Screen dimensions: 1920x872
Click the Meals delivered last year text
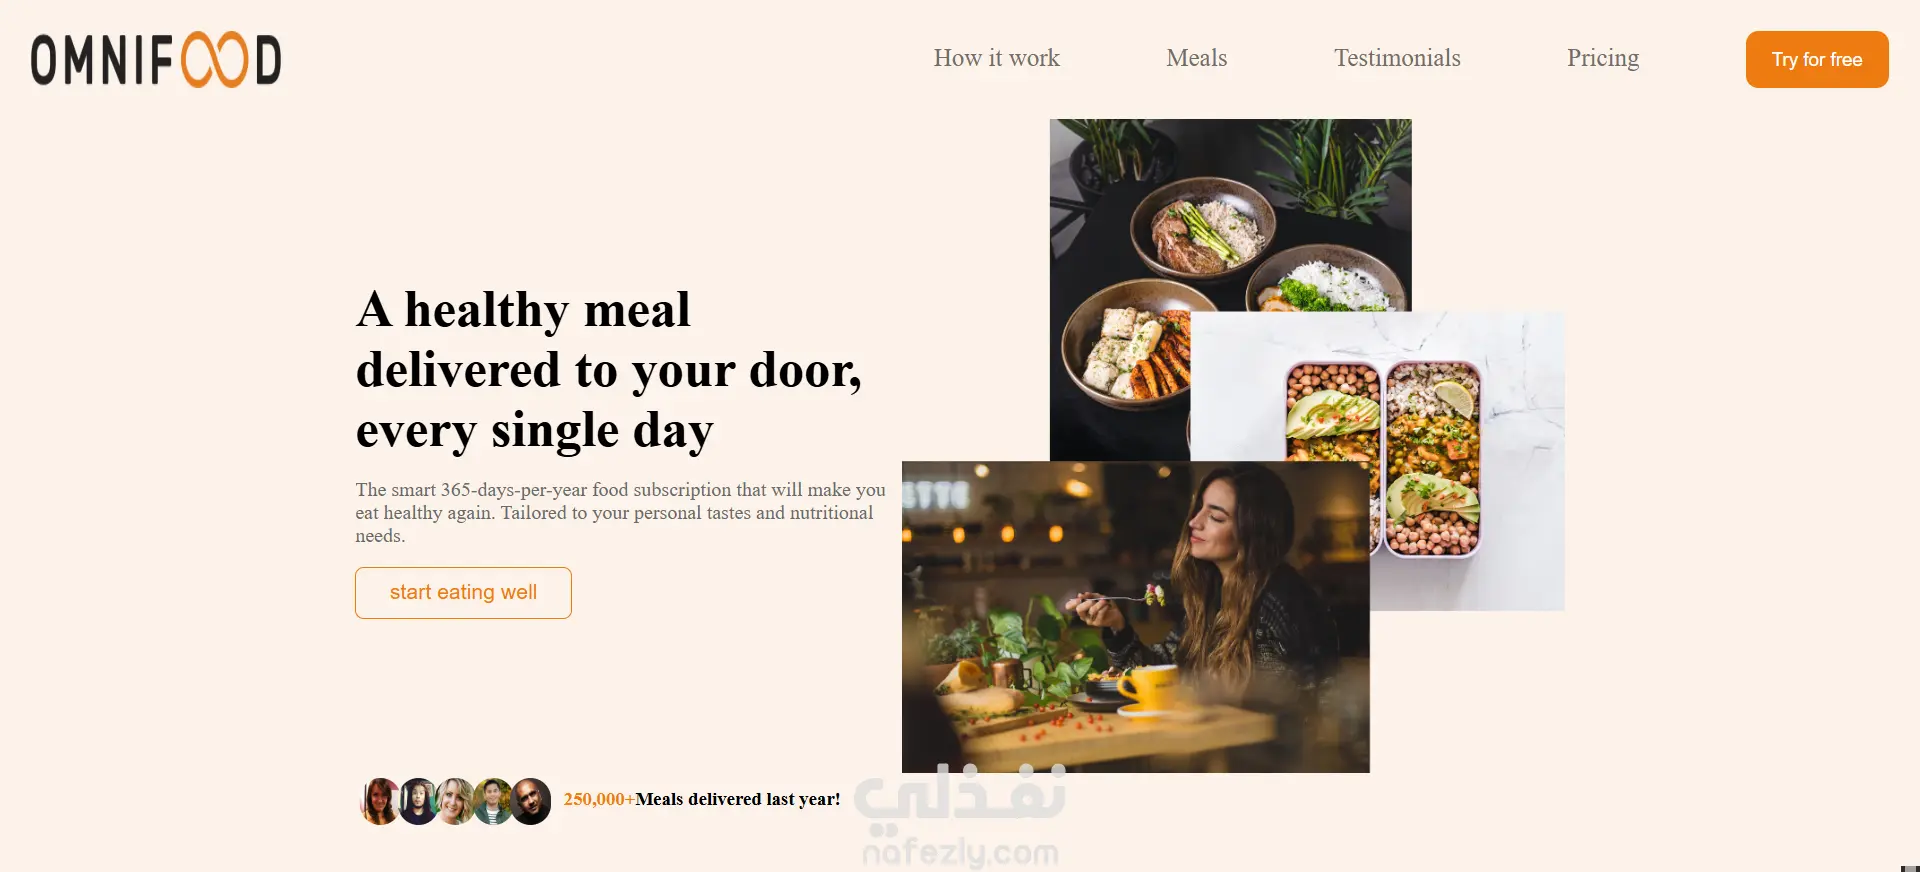pyautogui.click(x=738, y=799)
